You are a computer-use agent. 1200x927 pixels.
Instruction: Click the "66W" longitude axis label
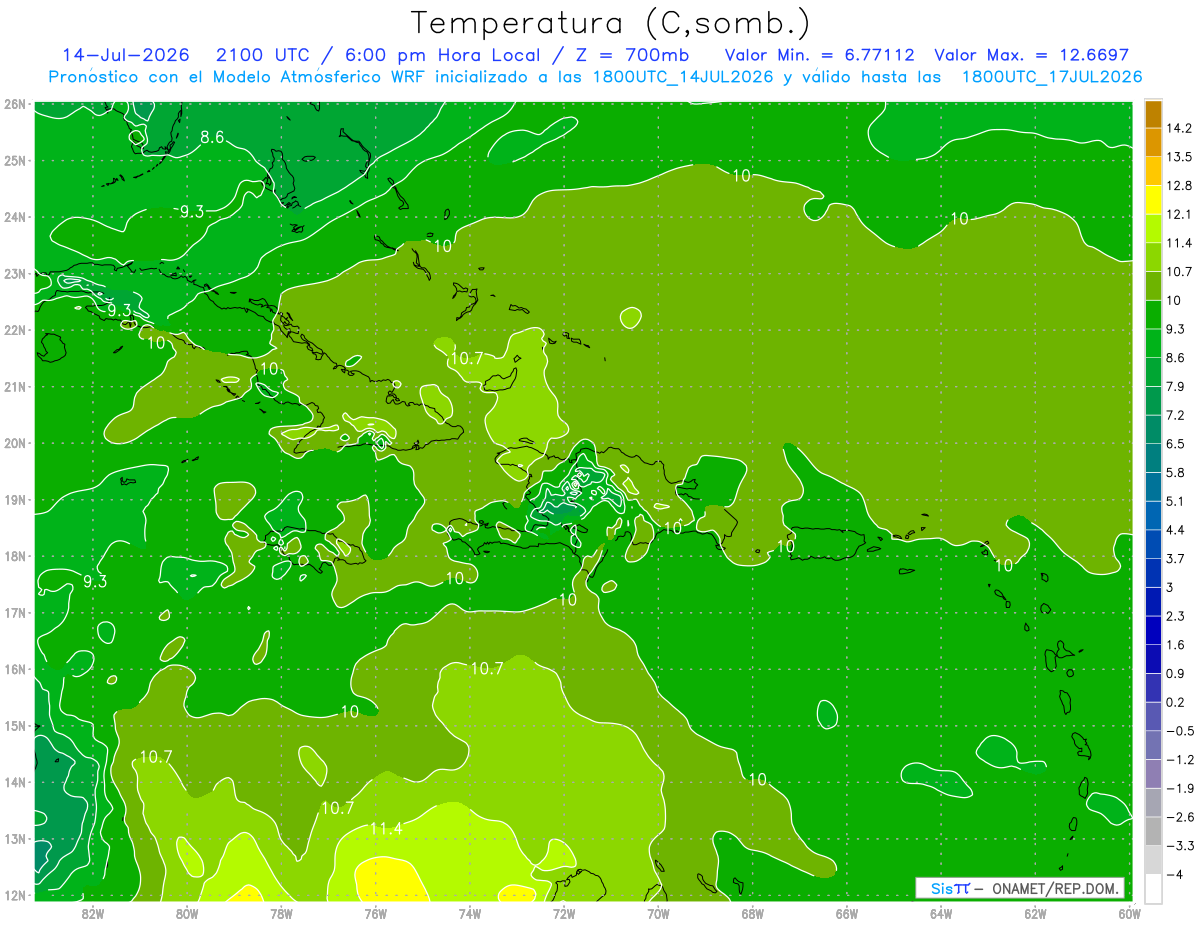pyautogui.click(x=846, y=913)
